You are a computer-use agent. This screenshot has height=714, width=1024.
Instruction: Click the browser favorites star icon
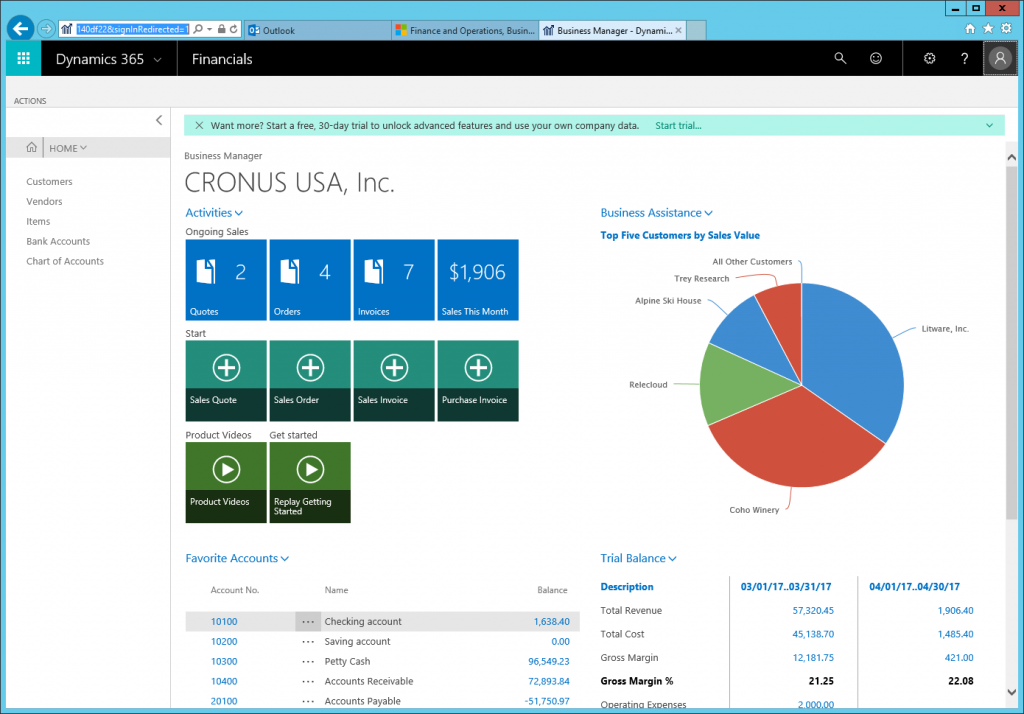click(x=988, y=28)
